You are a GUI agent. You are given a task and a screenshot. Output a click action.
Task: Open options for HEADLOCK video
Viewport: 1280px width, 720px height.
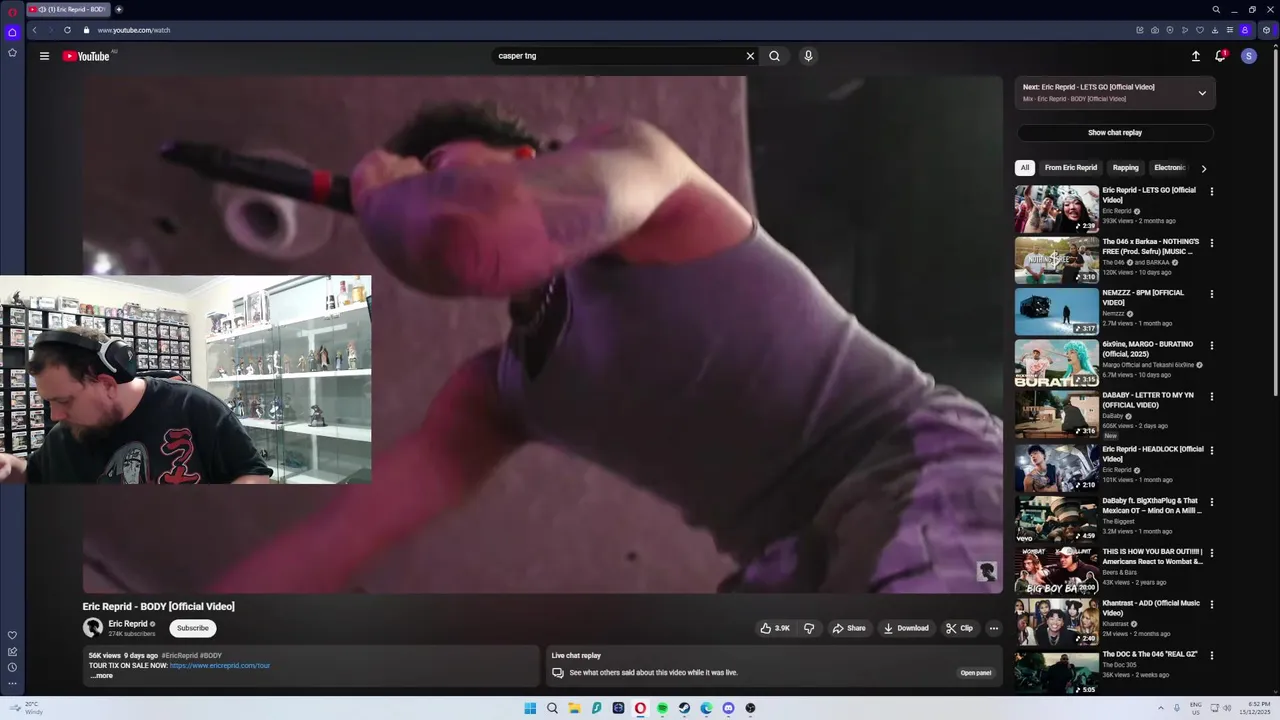[1212, 450]
